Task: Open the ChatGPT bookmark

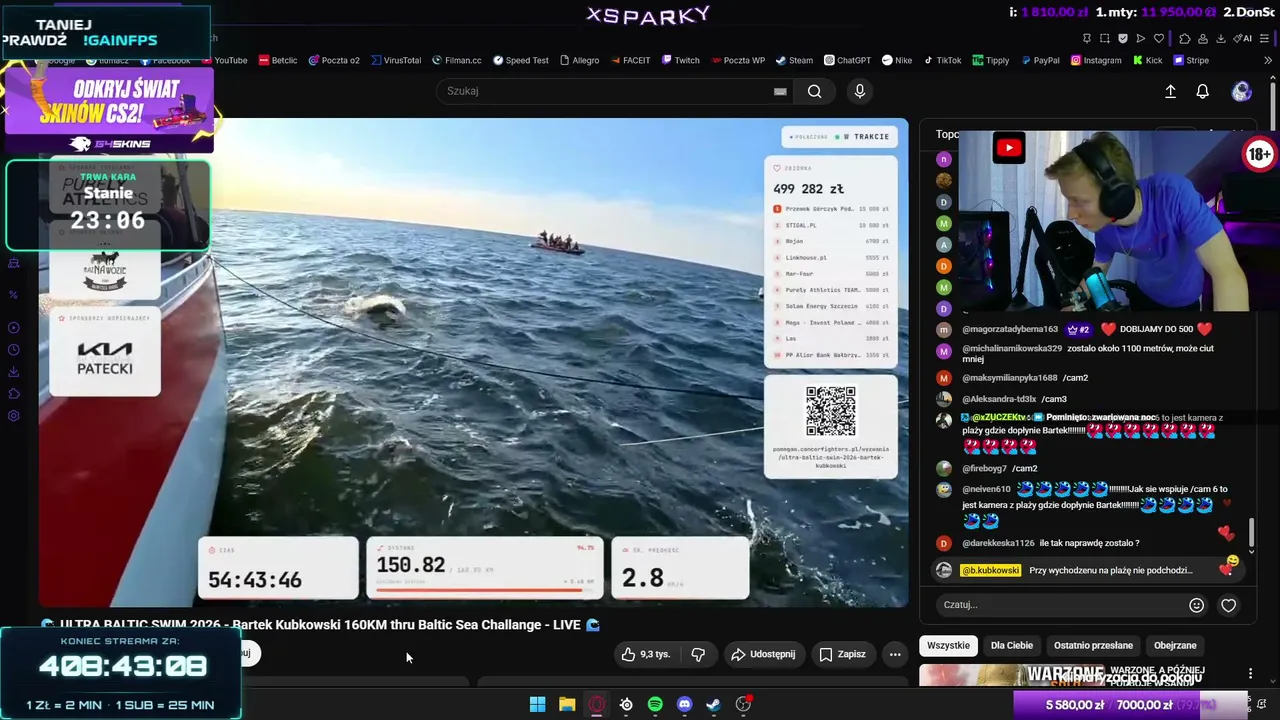Action: click(847, 60)
